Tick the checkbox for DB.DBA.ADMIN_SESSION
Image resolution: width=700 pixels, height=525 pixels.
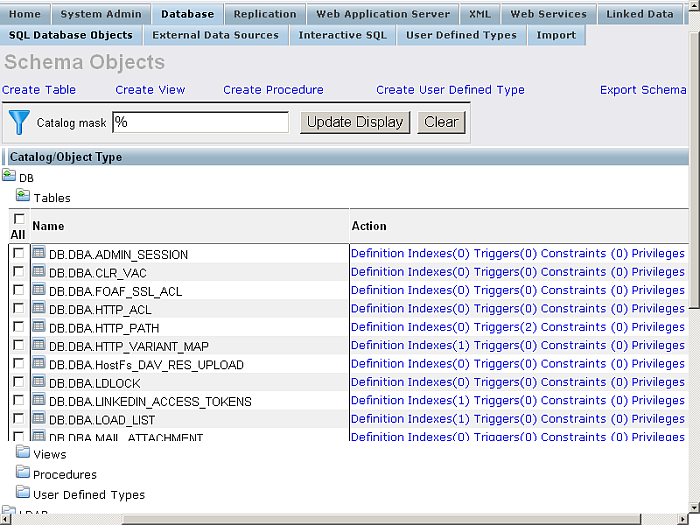point(19,253)
